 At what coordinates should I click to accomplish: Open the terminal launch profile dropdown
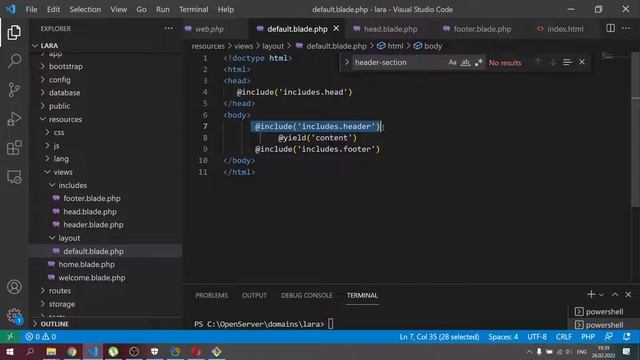point(601,295)
